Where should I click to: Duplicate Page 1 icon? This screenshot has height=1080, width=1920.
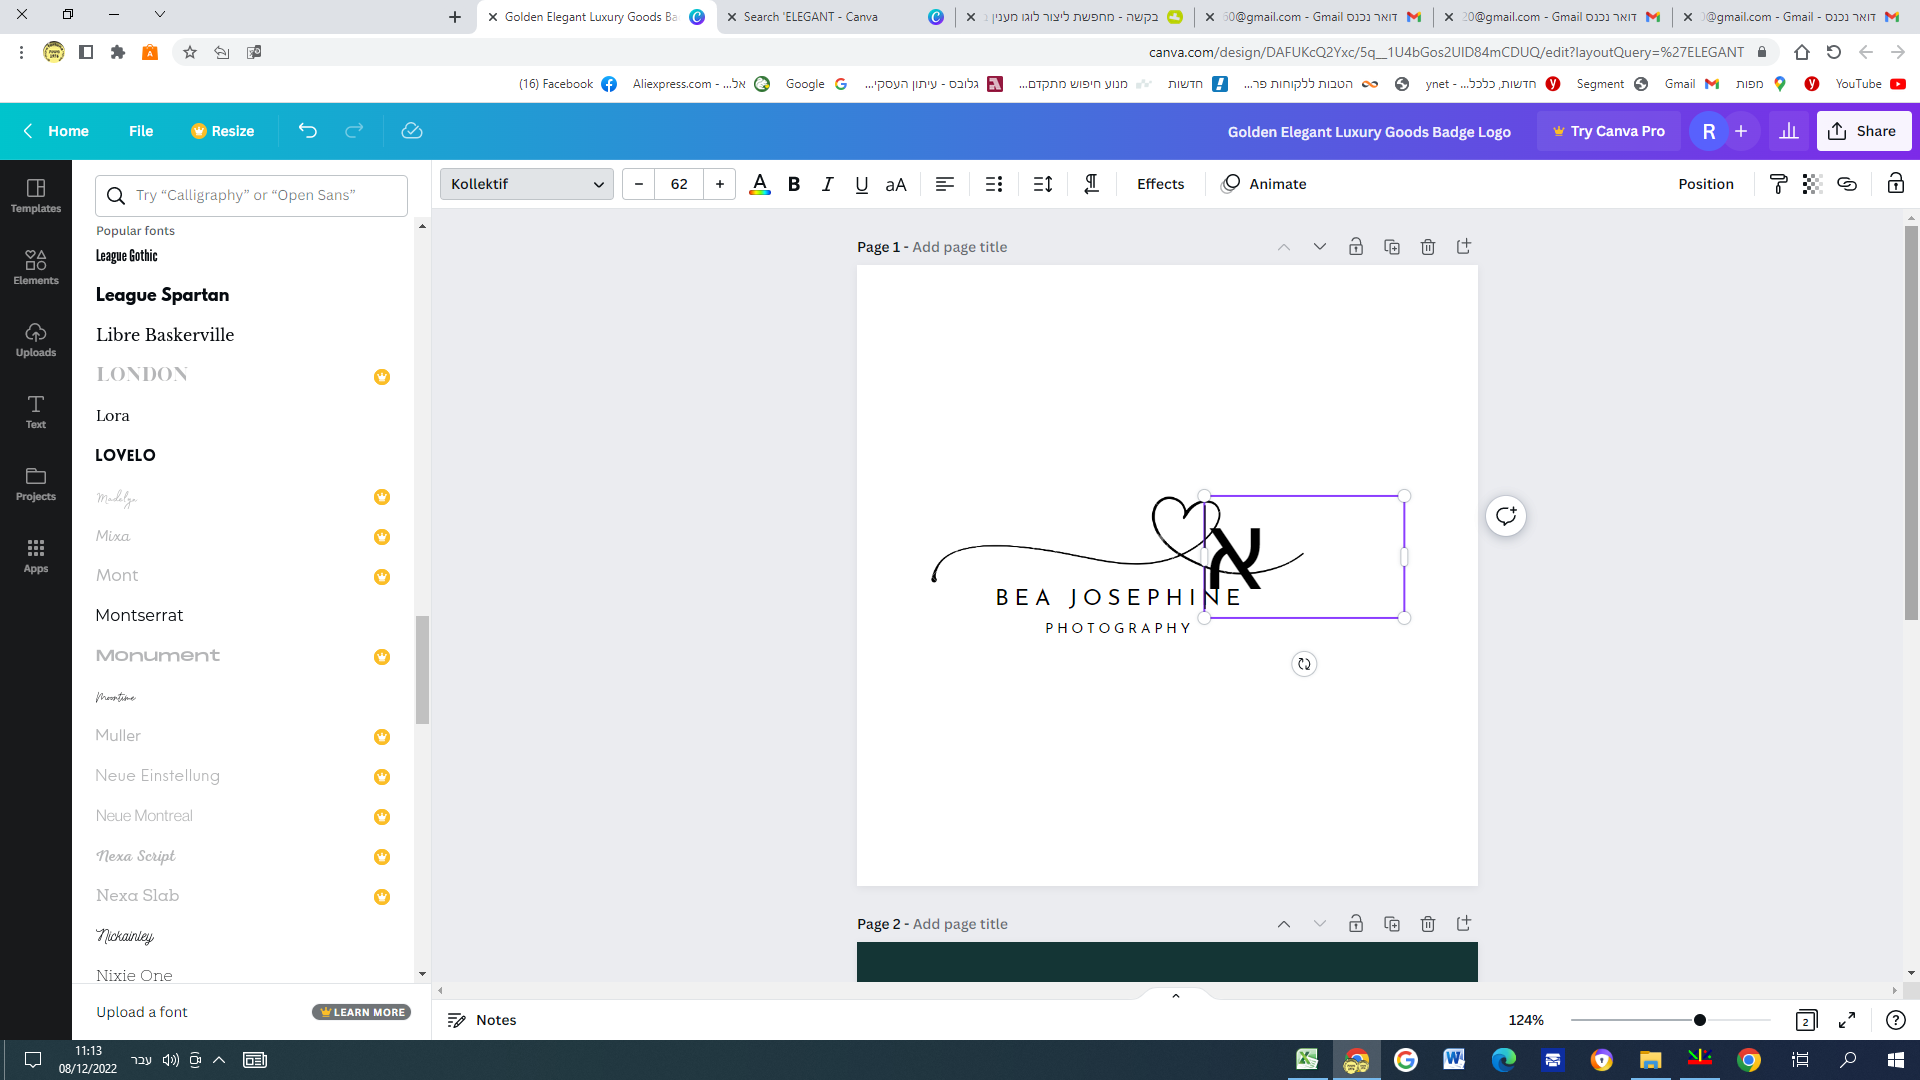coord(1391,247)
